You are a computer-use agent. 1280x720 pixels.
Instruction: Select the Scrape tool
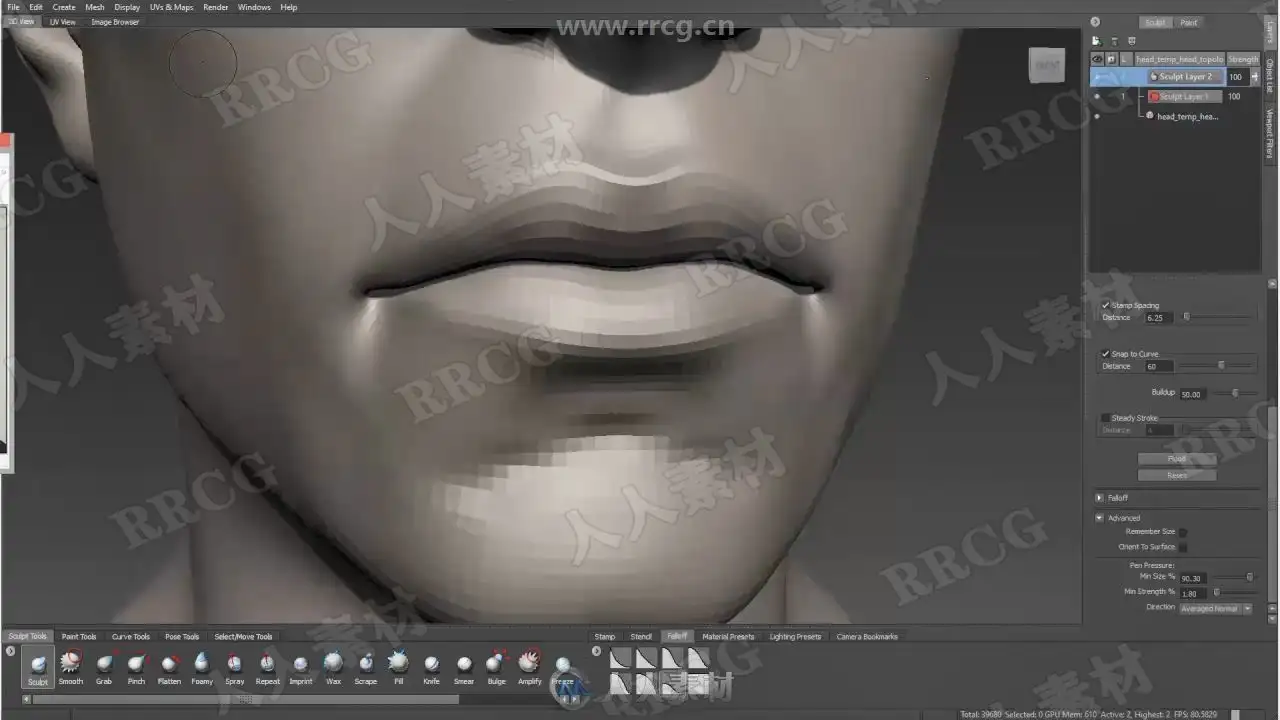click(x=366, y=667)
